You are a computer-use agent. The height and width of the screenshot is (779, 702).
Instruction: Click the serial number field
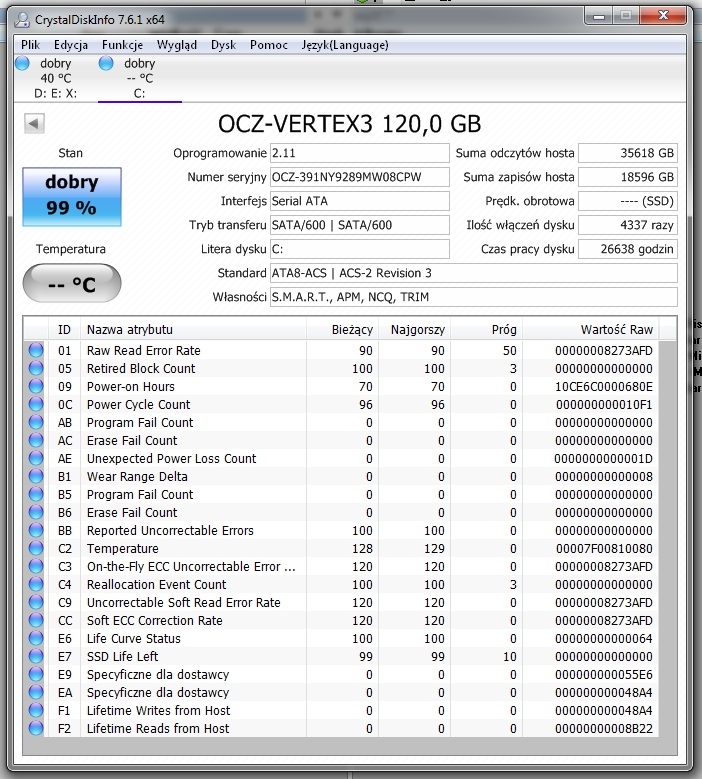click(359, 177)
